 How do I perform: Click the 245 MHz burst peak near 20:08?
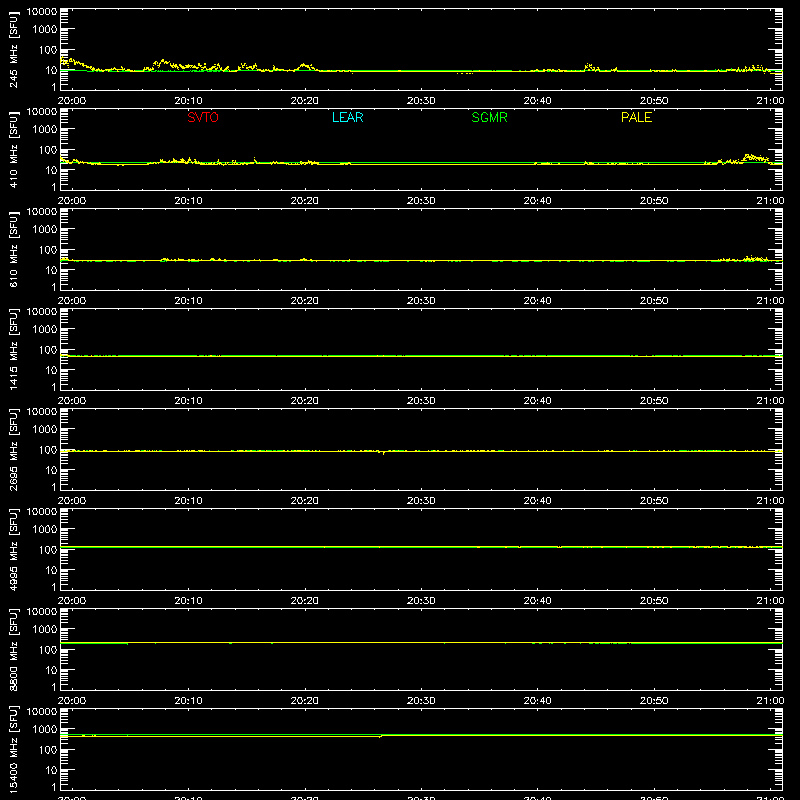pos(163,62)
